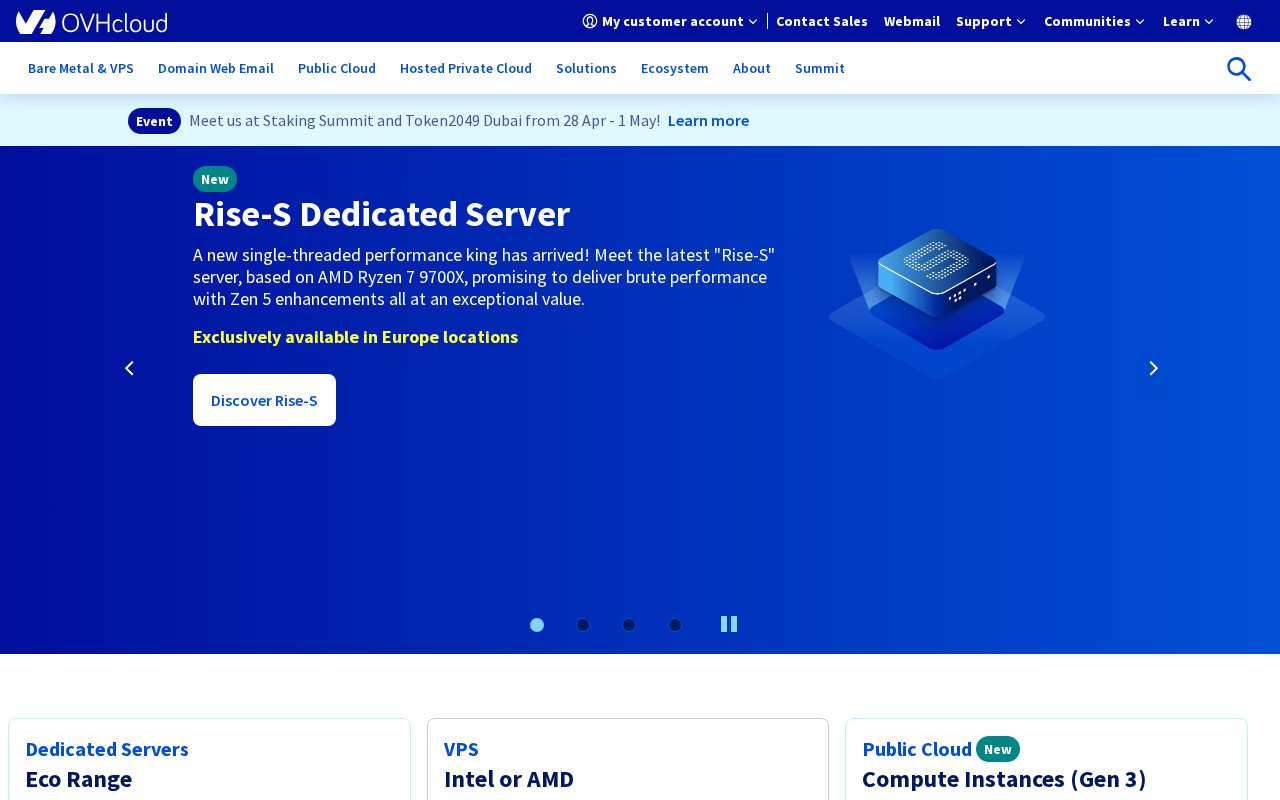Click Learn more in event banner
This screenshot has width=1280, height=800.
708,120
